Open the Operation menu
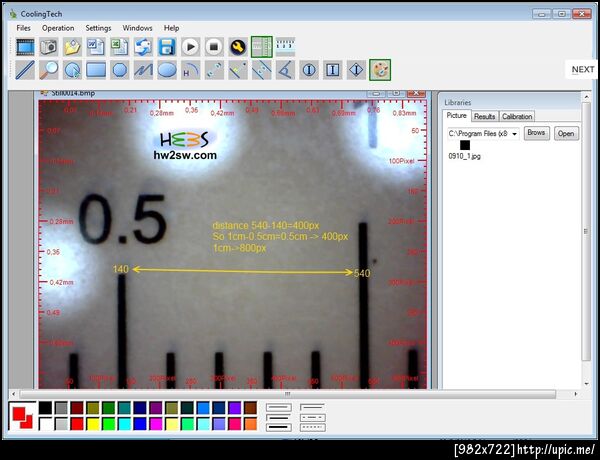Image resolution: width=600 pixels, height=460 pixels. click(x=58, y=28)
